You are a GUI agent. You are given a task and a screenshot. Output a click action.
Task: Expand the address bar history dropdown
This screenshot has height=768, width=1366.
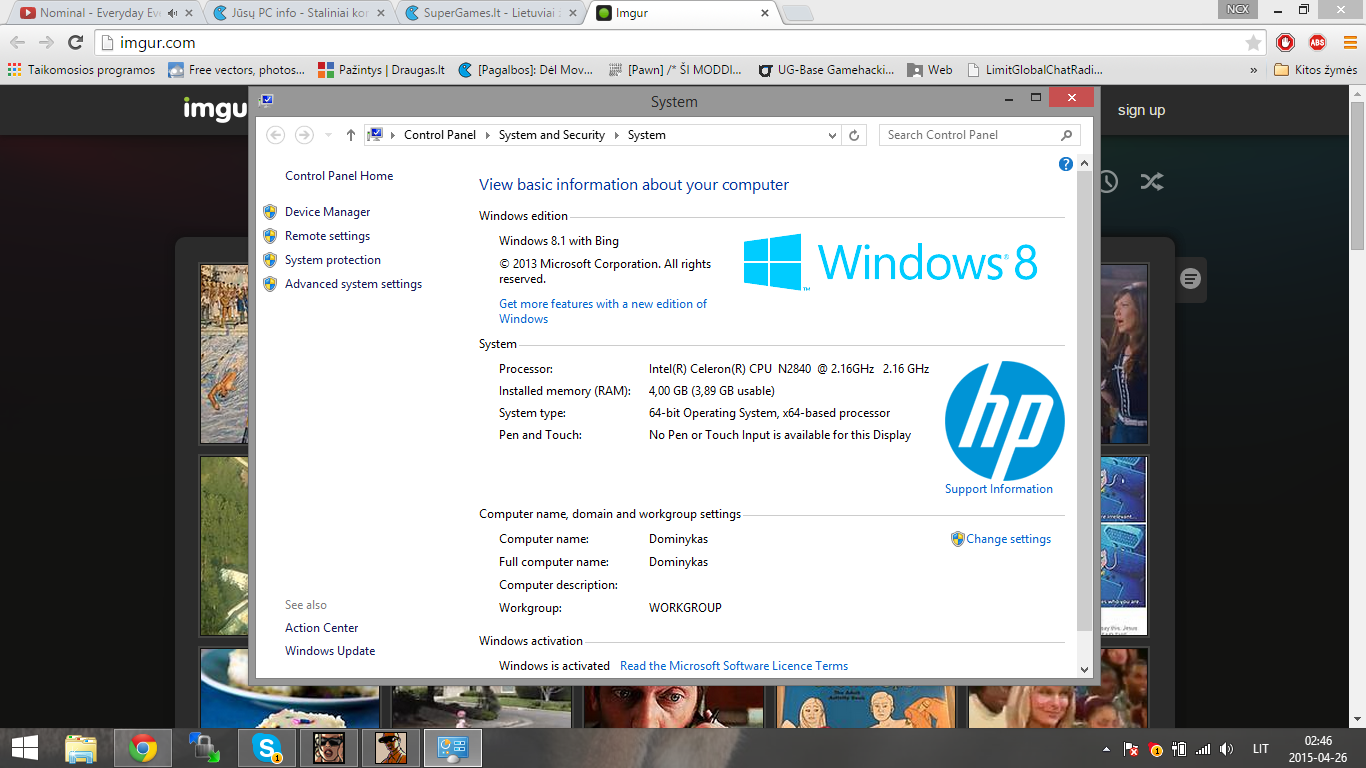point(833,135)
